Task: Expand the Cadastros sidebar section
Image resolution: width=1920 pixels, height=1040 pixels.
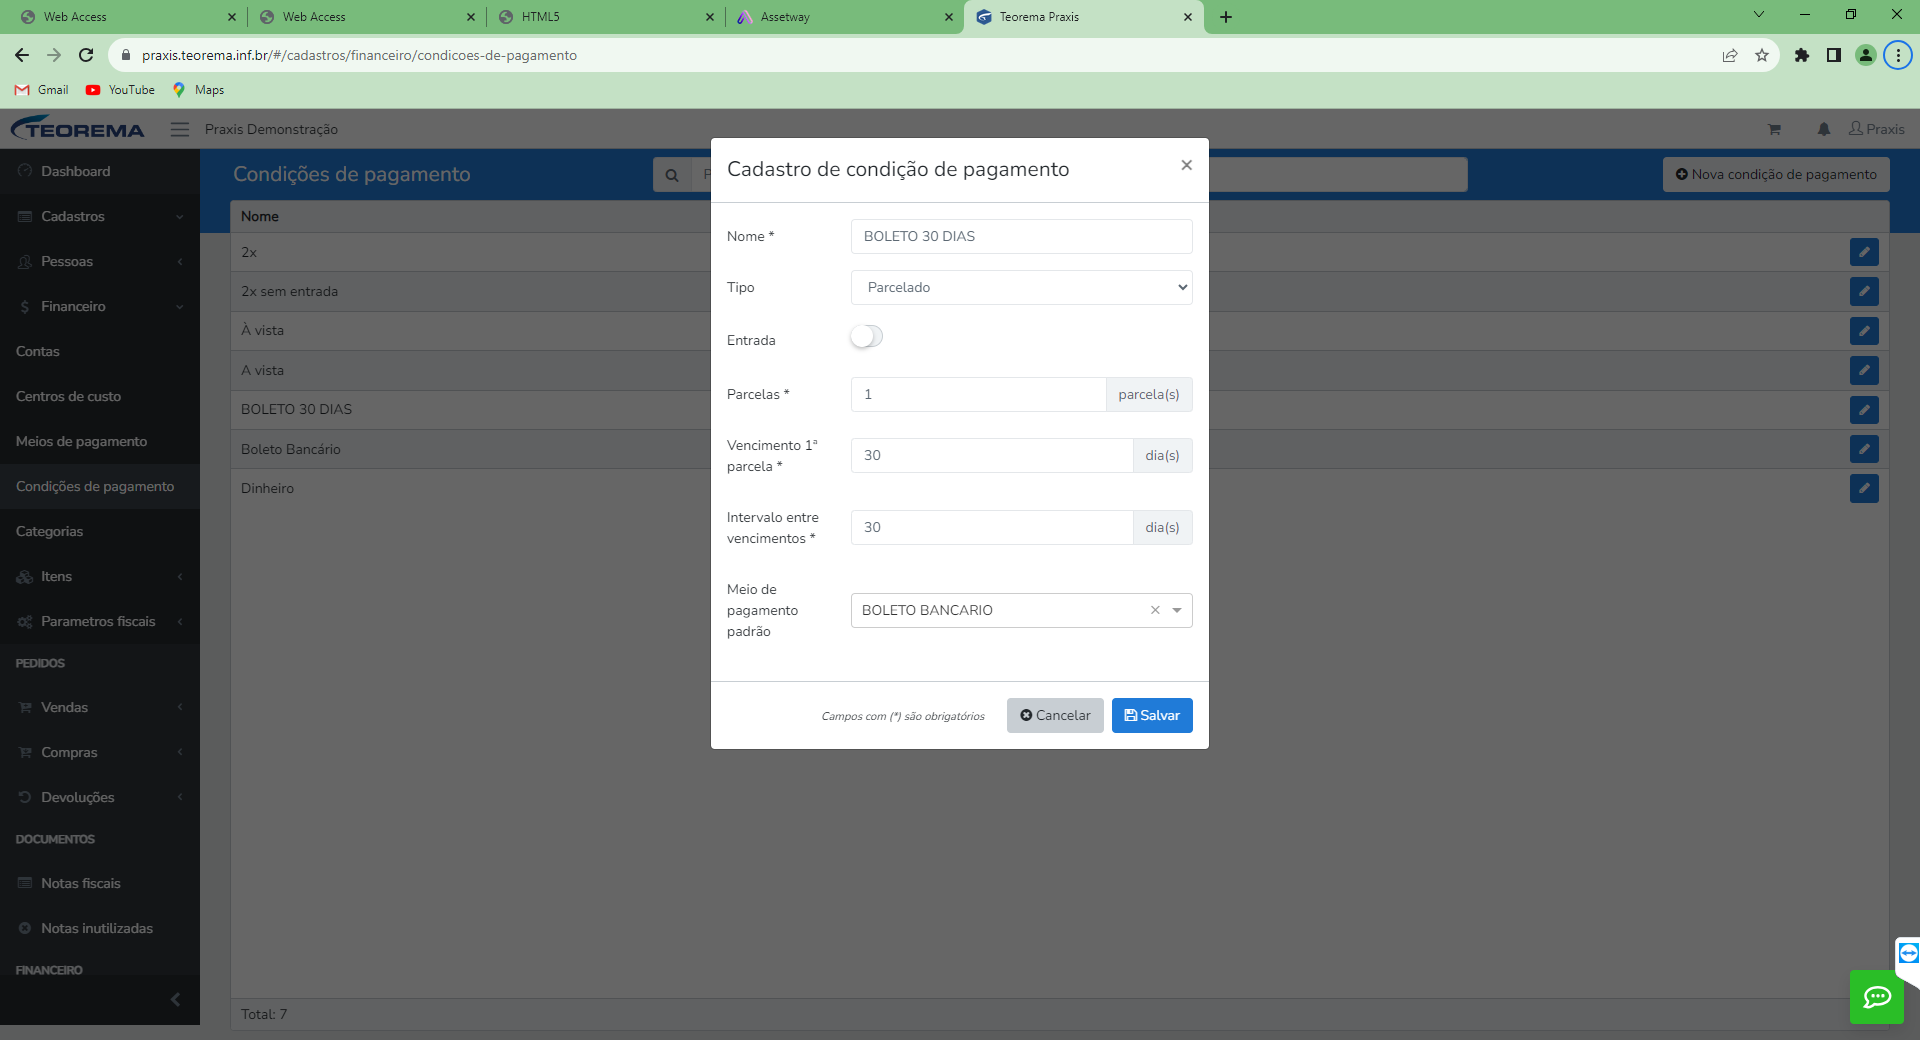Action: [x=100, y=216]
